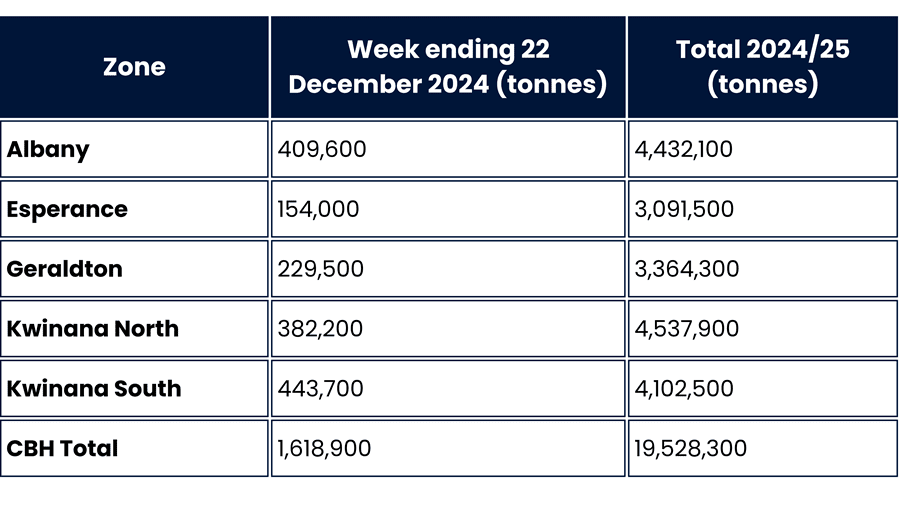
Task: Click Kwinana North season total 4,537,900
Action: point(687,328)
